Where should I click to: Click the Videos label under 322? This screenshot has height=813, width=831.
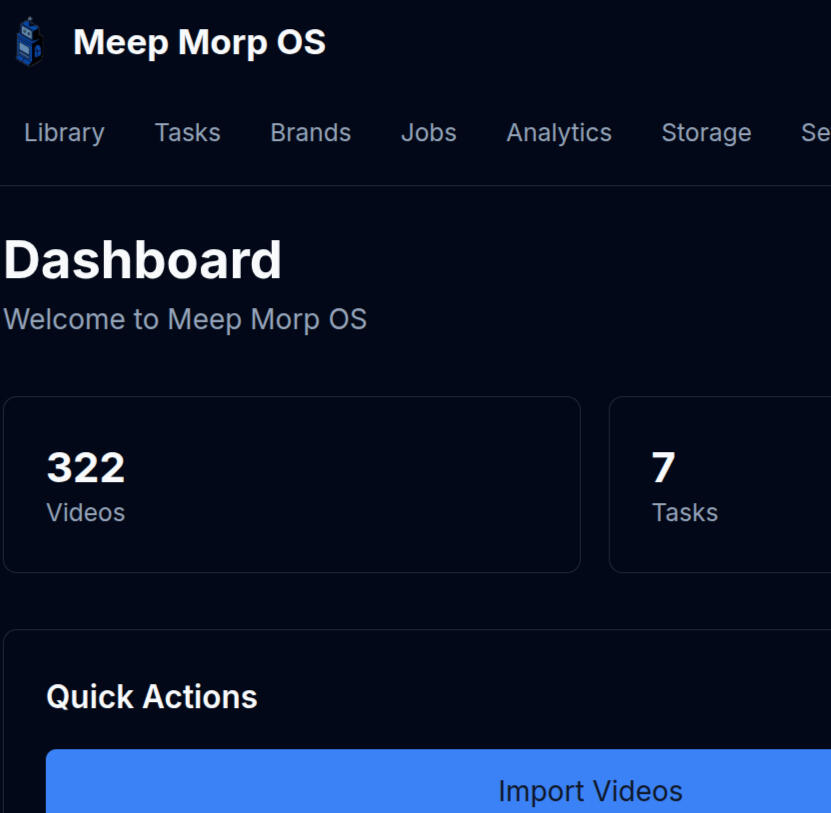coord(86,513)
